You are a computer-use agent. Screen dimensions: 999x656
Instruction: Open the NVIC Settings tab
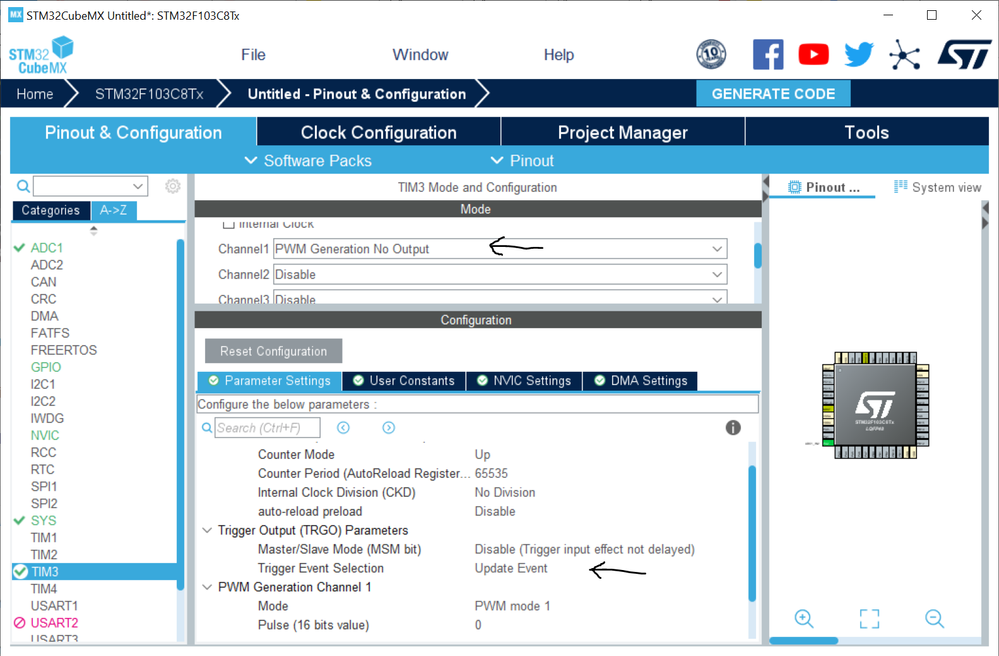click(524, 381)
